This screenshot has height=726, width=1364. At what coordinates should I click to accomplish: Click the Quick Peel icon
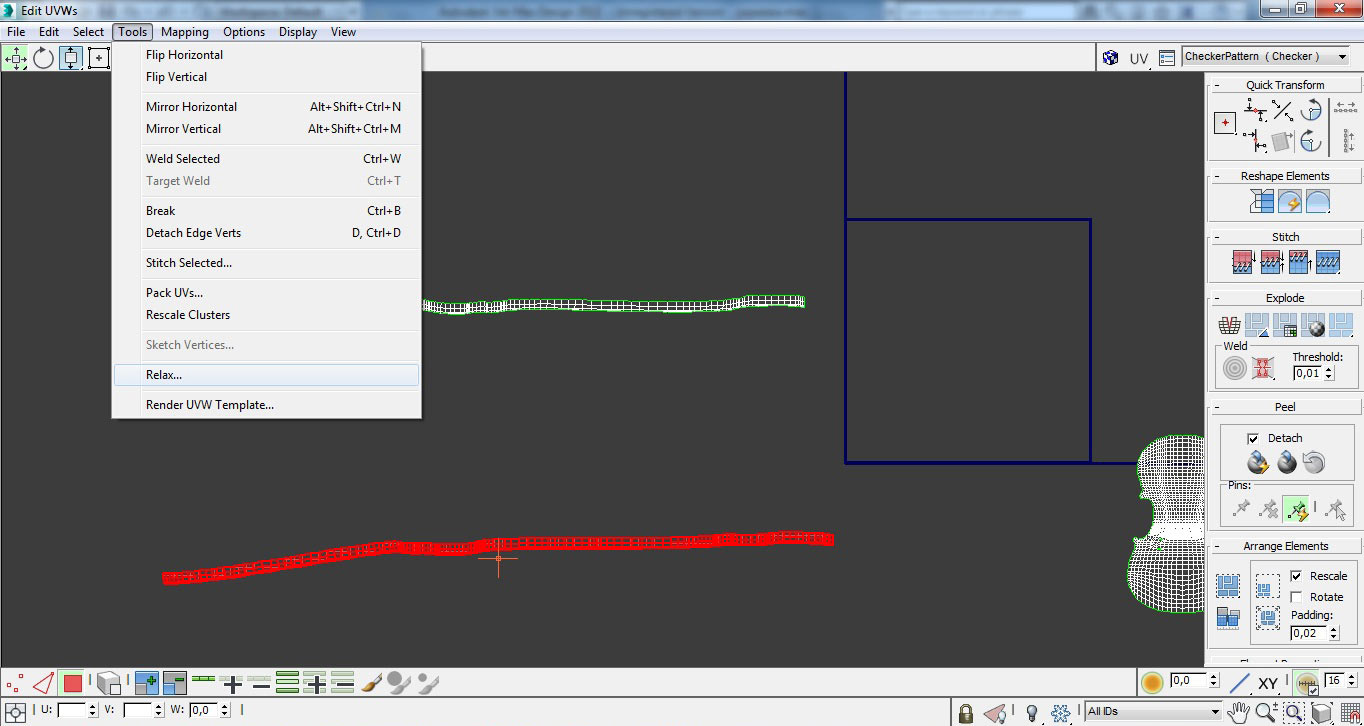coord(1258,463)
